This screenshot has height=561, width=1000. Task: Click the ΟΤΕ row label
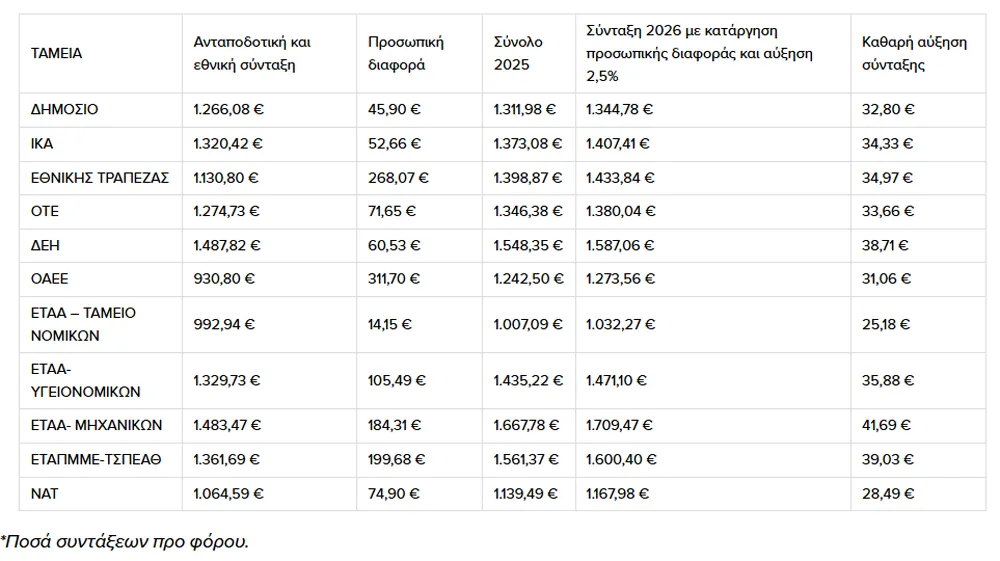pos(45,211)
